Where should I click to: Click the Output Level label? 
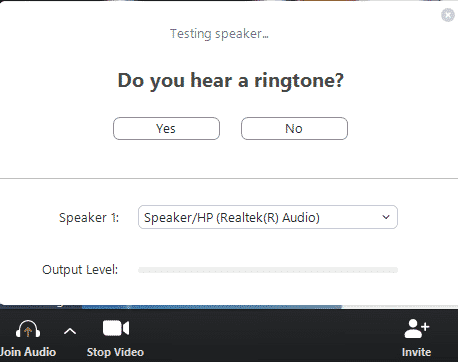point(80,270)
